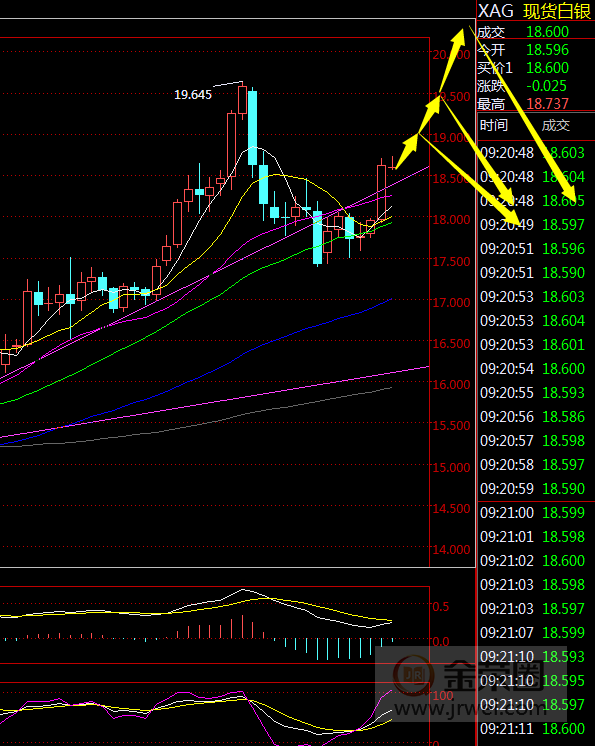Image resolution: width=595 pixels, height=746 pixels.
Task: Select tick row 09:20:53 at 18.601
Action: pos(532,344)
